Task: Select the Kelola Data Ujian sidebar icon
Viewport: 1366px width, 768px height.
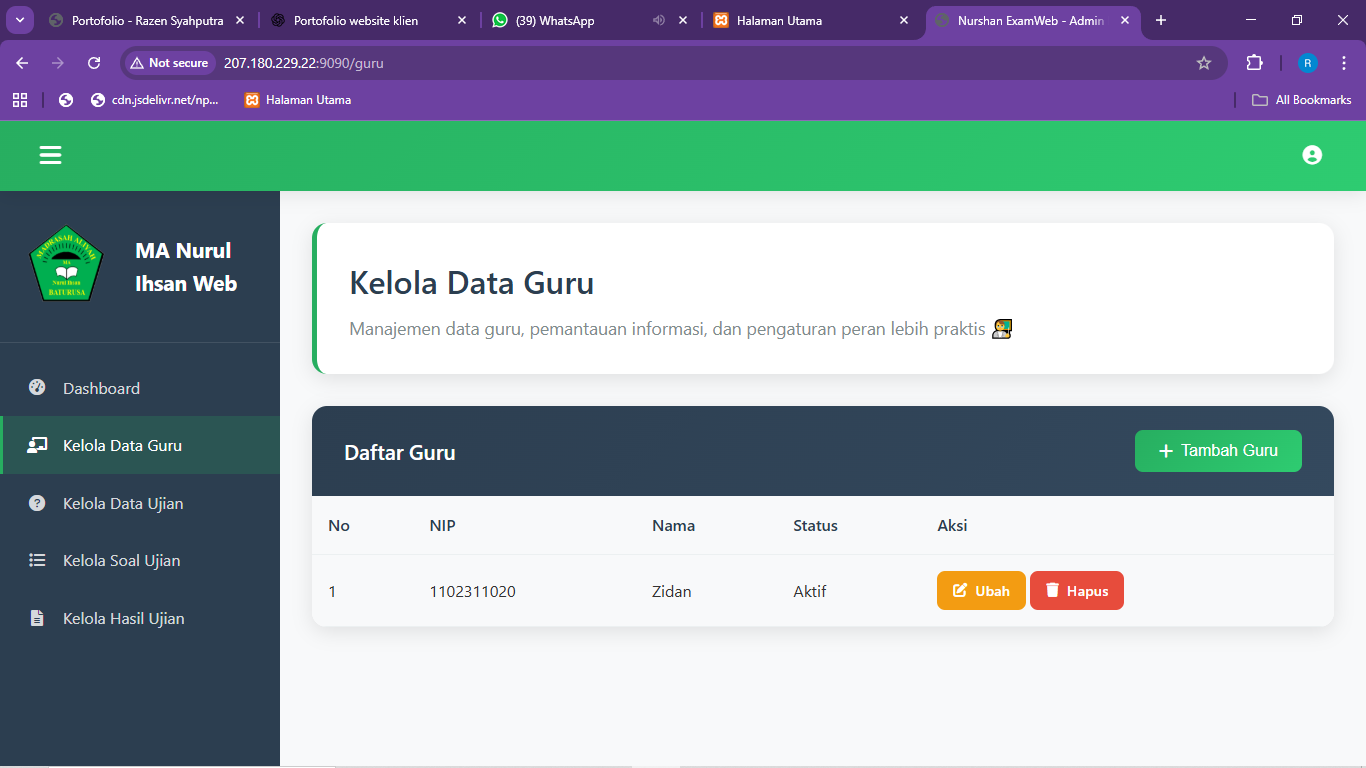Action: pyautogui.click(x=37, y=503)
